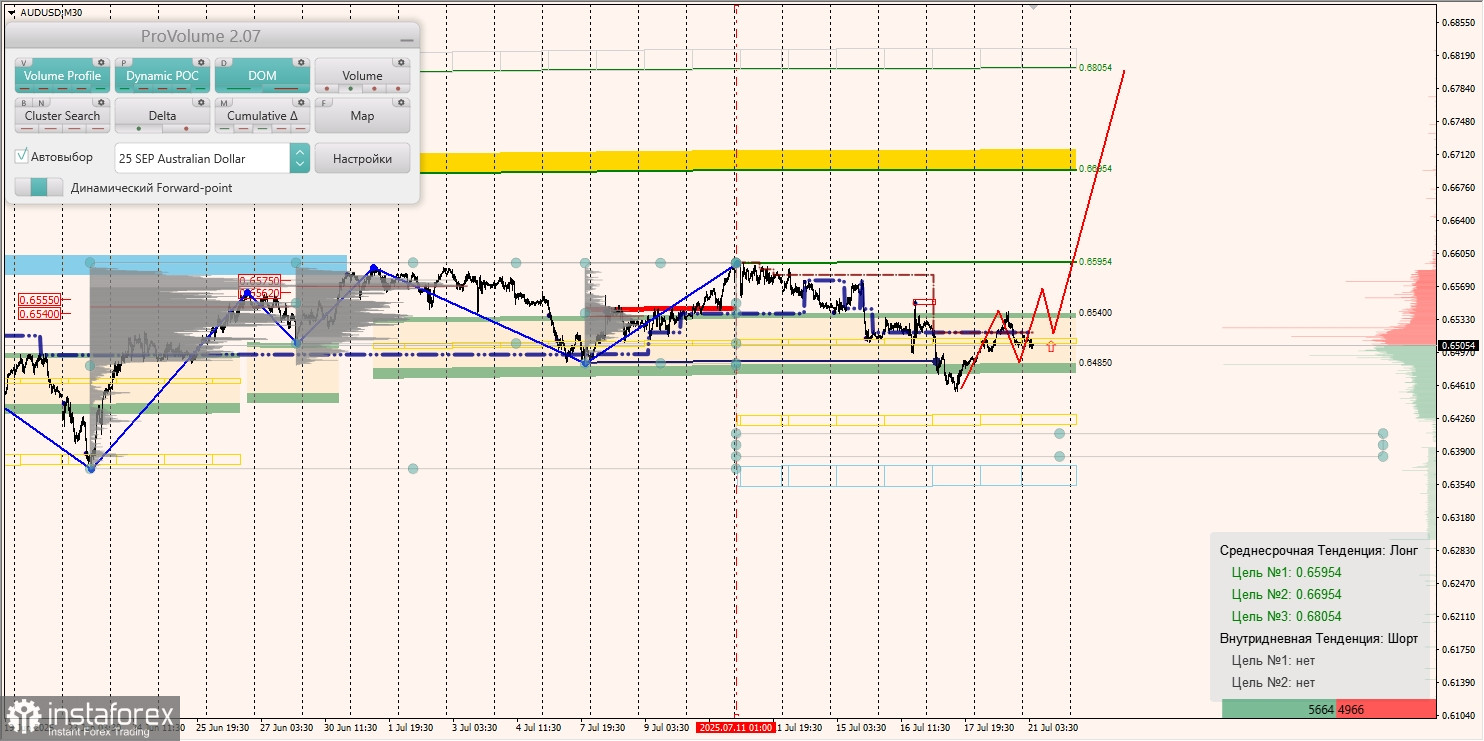
Task: Open the AUDUSD,M30 chart menu triangle
Action: (10, 13)
